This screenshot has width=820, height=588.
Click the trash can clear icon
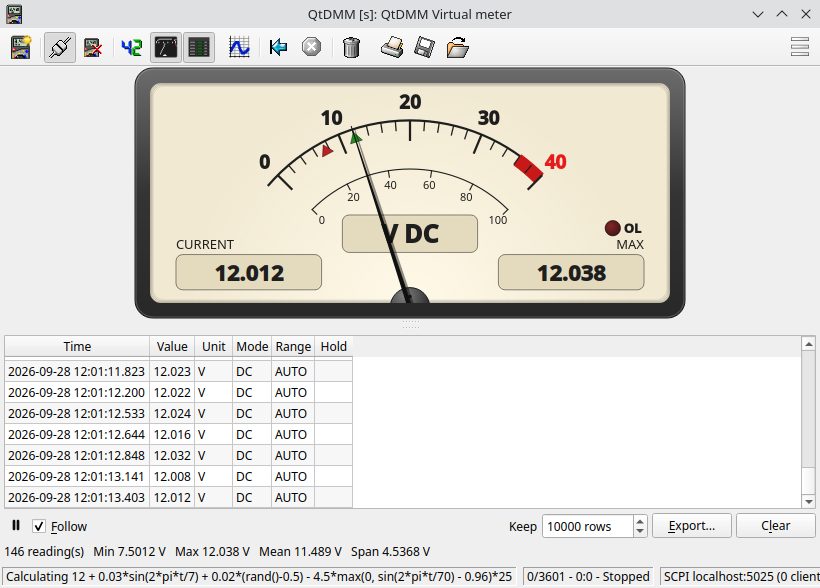click(351, 48)
